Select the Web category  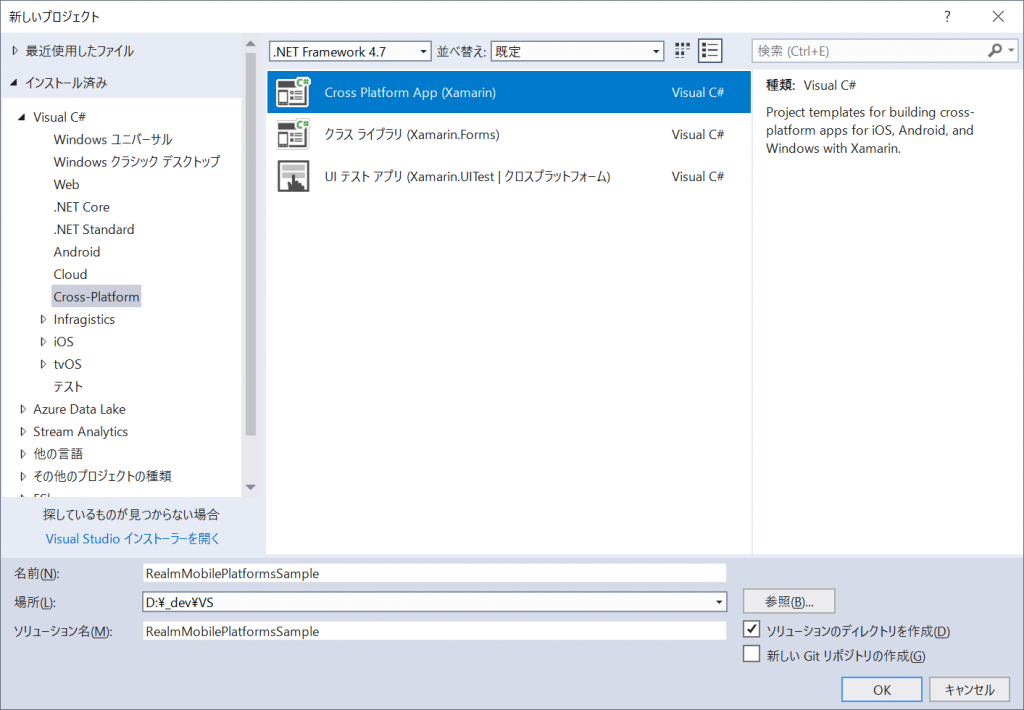(x=66, y=184)
